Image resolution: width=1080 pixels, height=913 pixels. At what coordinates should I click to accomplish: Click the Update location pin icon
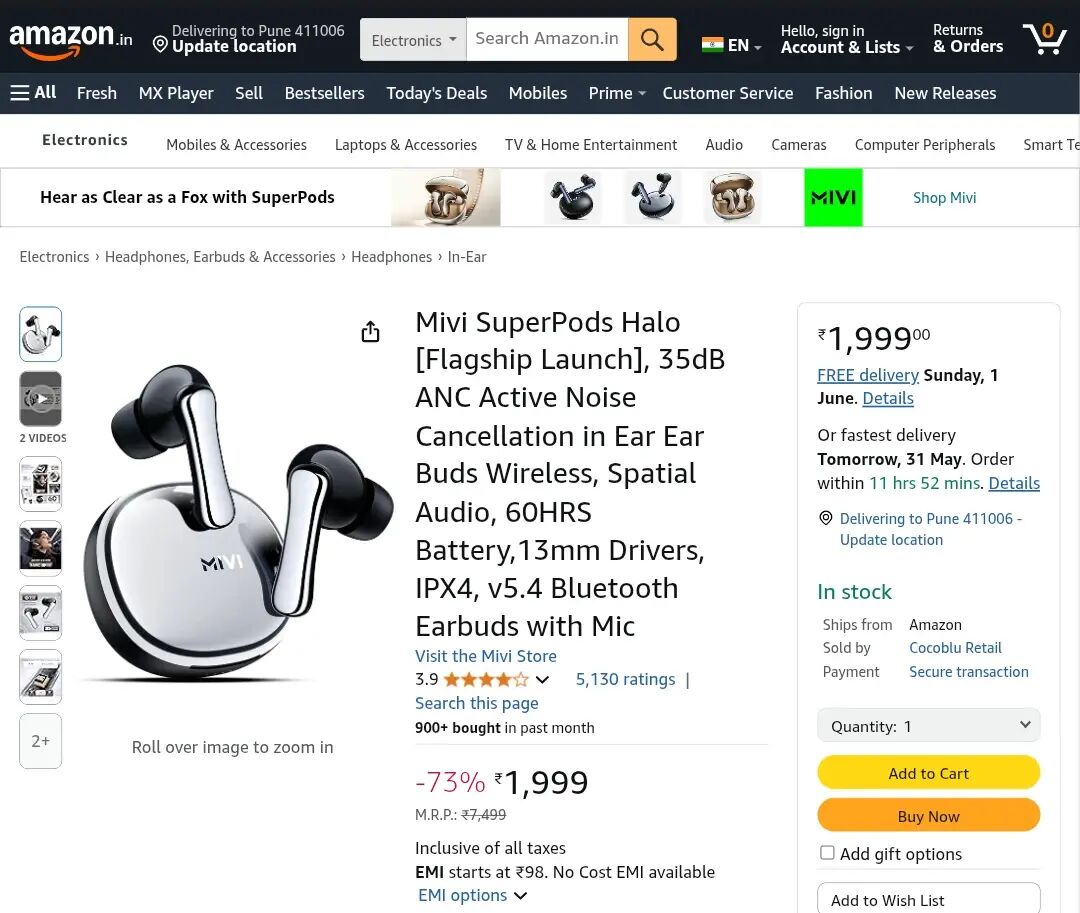[x=160, y=44]
